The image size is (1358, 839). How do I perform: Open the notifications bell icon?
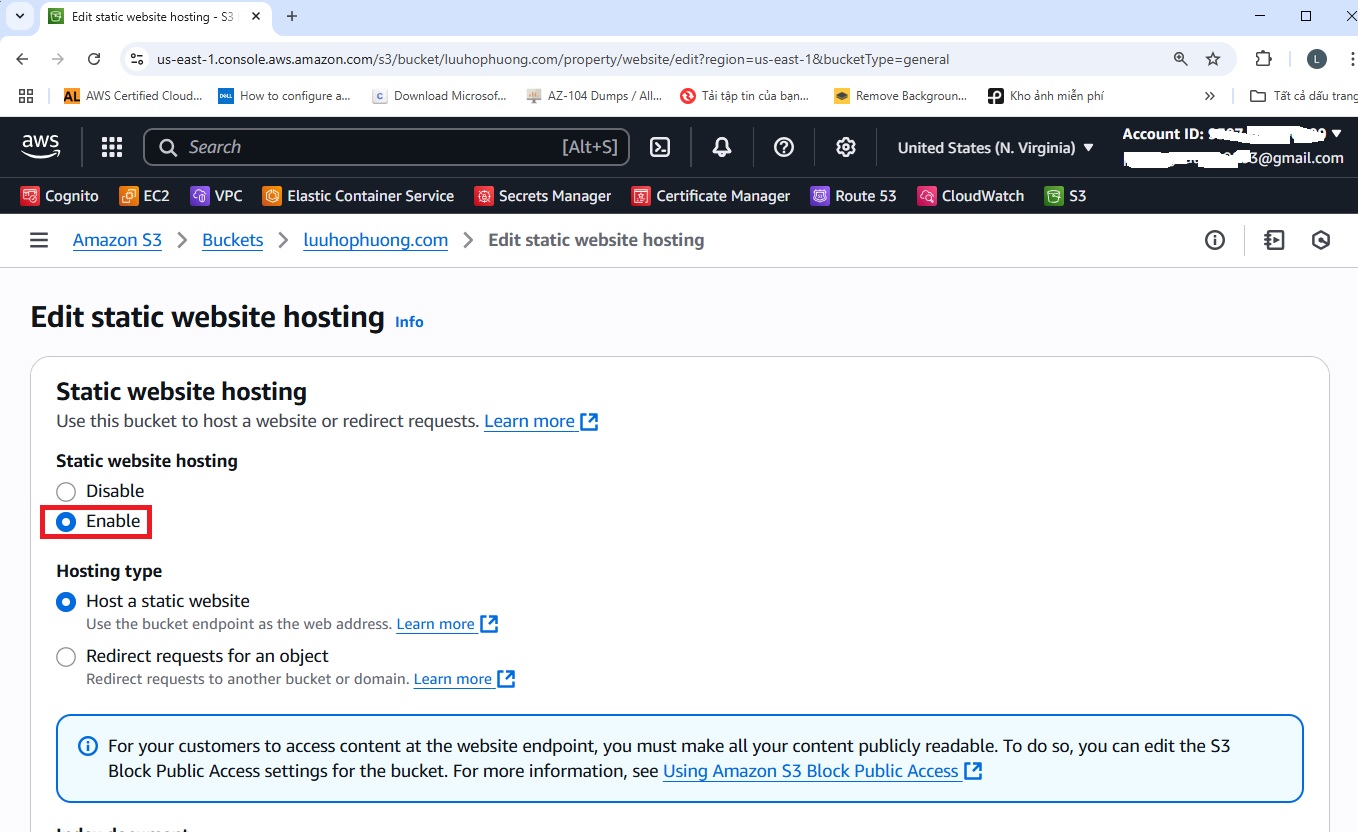(721, 147)
